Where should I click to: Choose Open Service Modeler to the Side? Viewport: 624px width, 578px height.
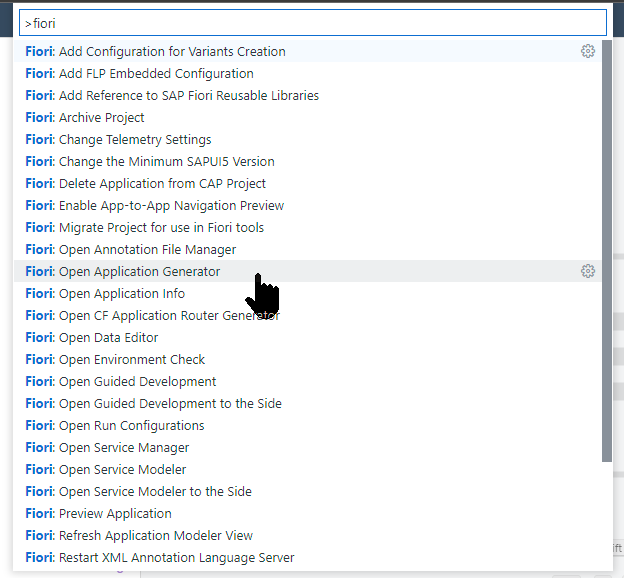(x=308, y=492)
